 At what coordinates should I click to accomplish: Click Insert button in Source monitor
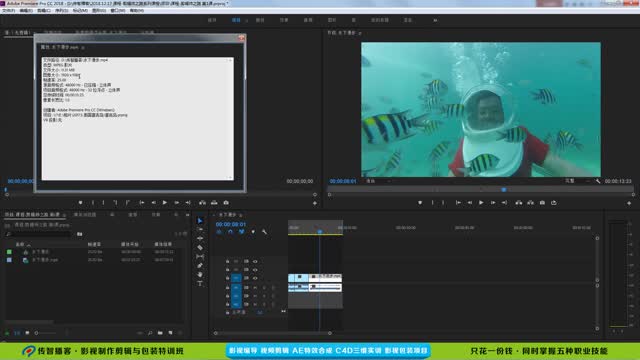coord(202,202)
